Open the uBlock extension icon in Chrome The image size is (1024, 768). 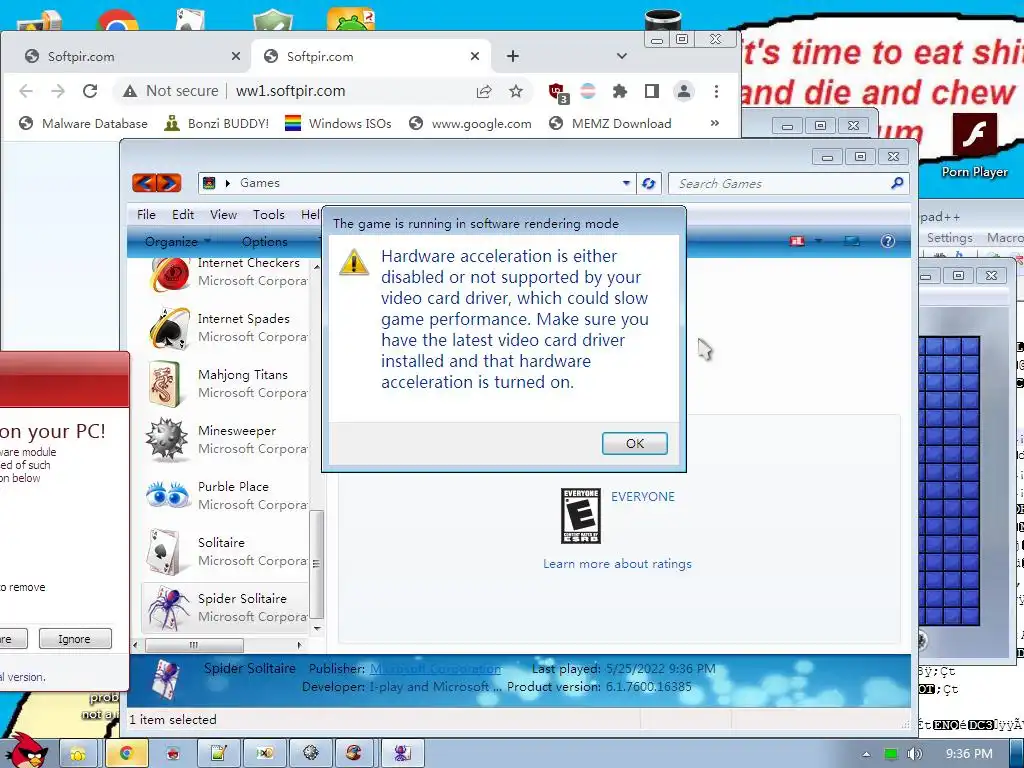558,92
